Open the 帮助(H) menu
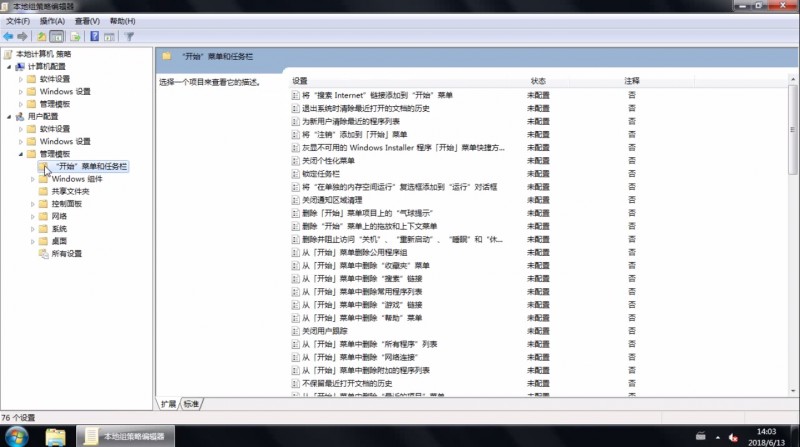The width and height of the screenshot is (800, 447). (x=122, y=21)
